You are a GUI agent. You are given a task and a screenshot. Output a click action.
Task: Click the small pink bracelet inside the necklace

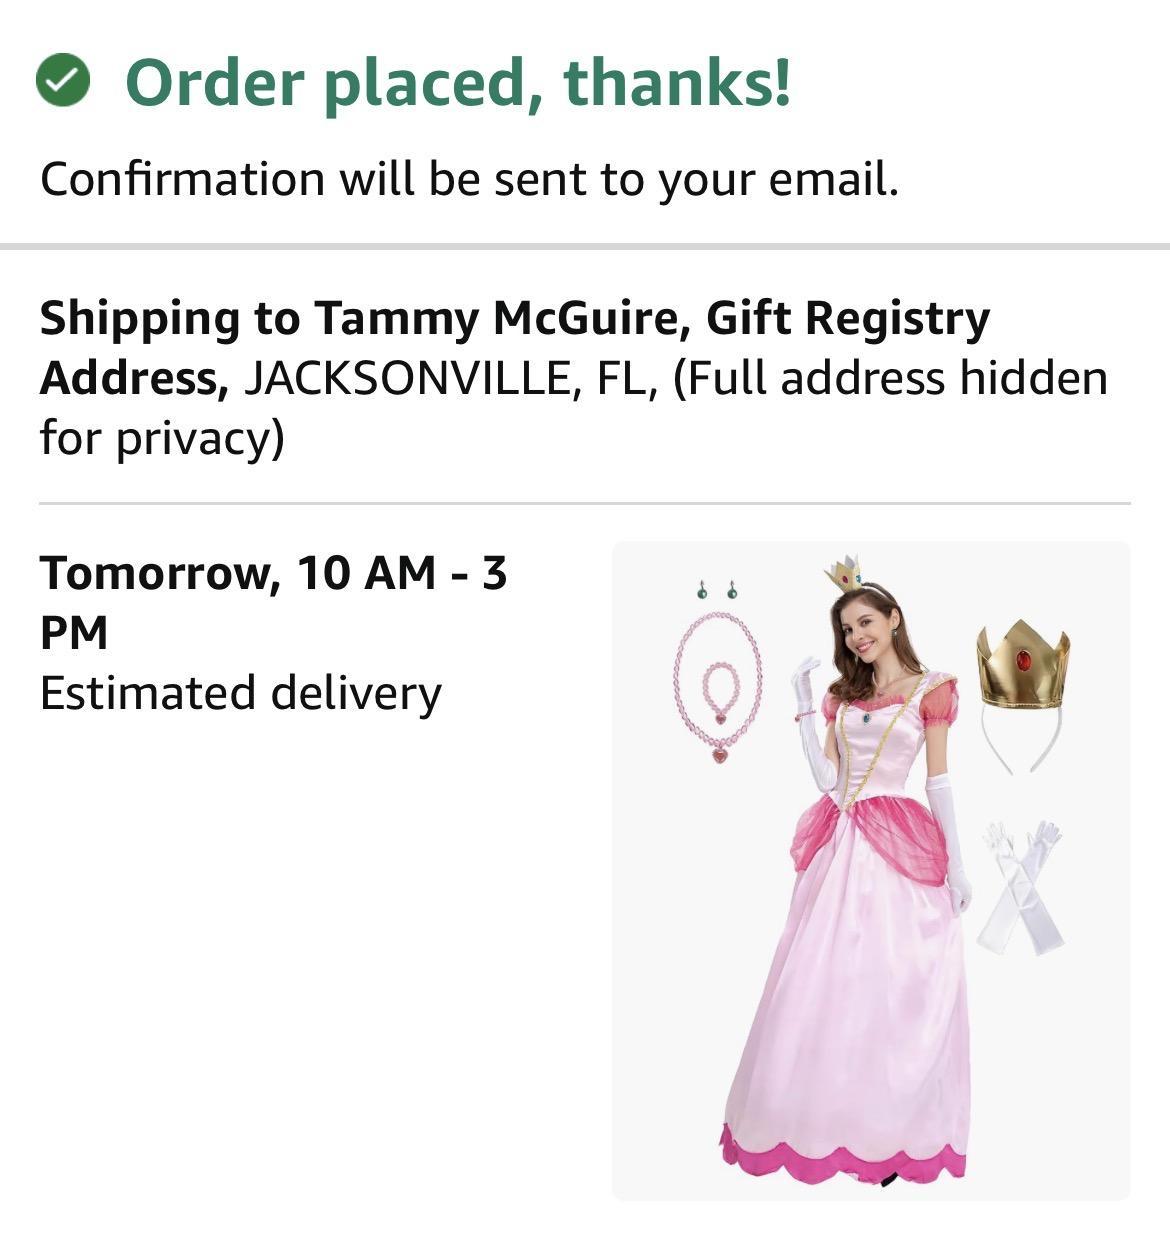(x=720, y=685)
